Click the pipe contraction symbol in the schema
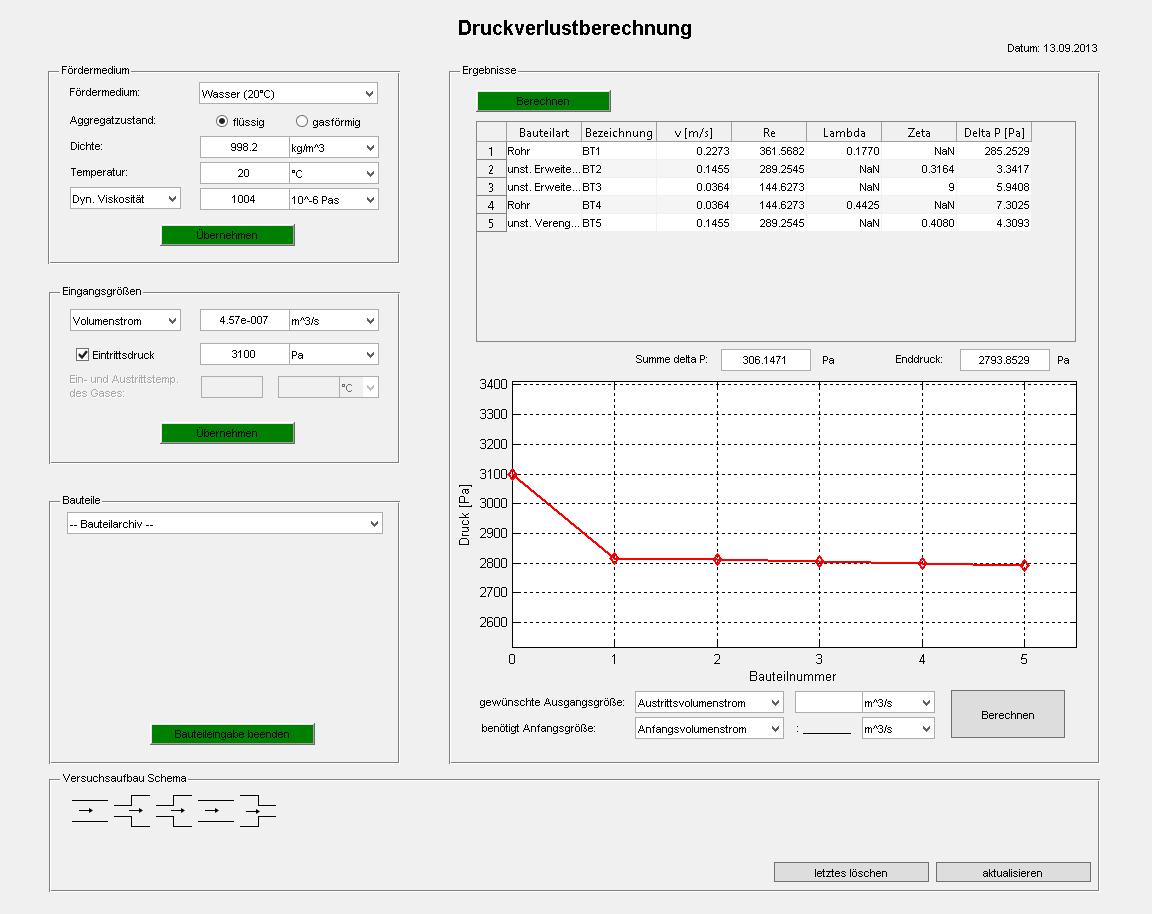Screen dimensions: 1152x914 point(257,810)
